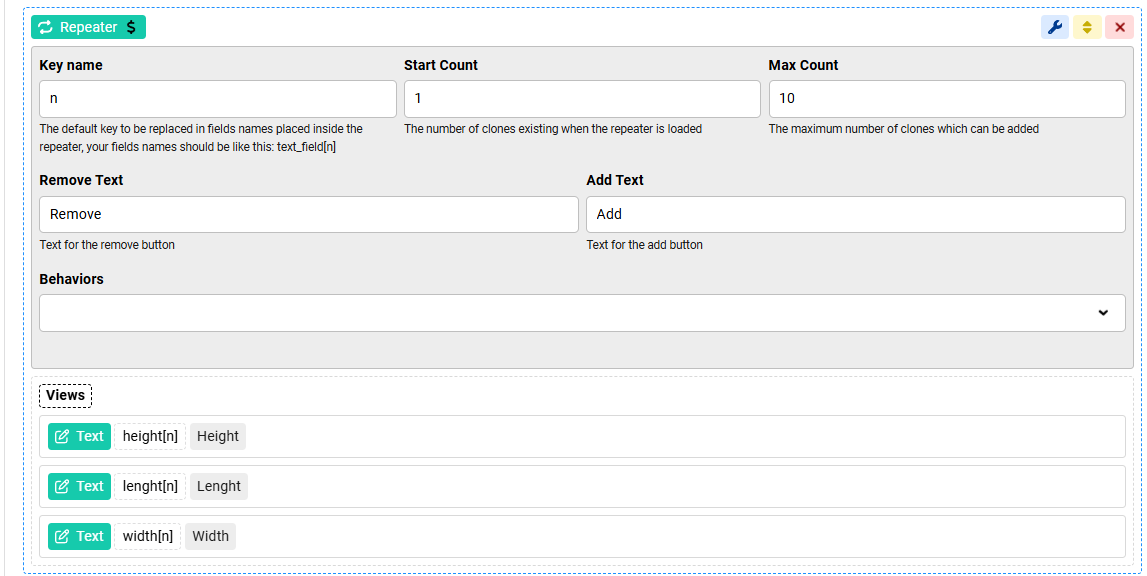Click the width[n] field name tag
The height and width of the screenshot is (576, 1147).
click(148, 536)
